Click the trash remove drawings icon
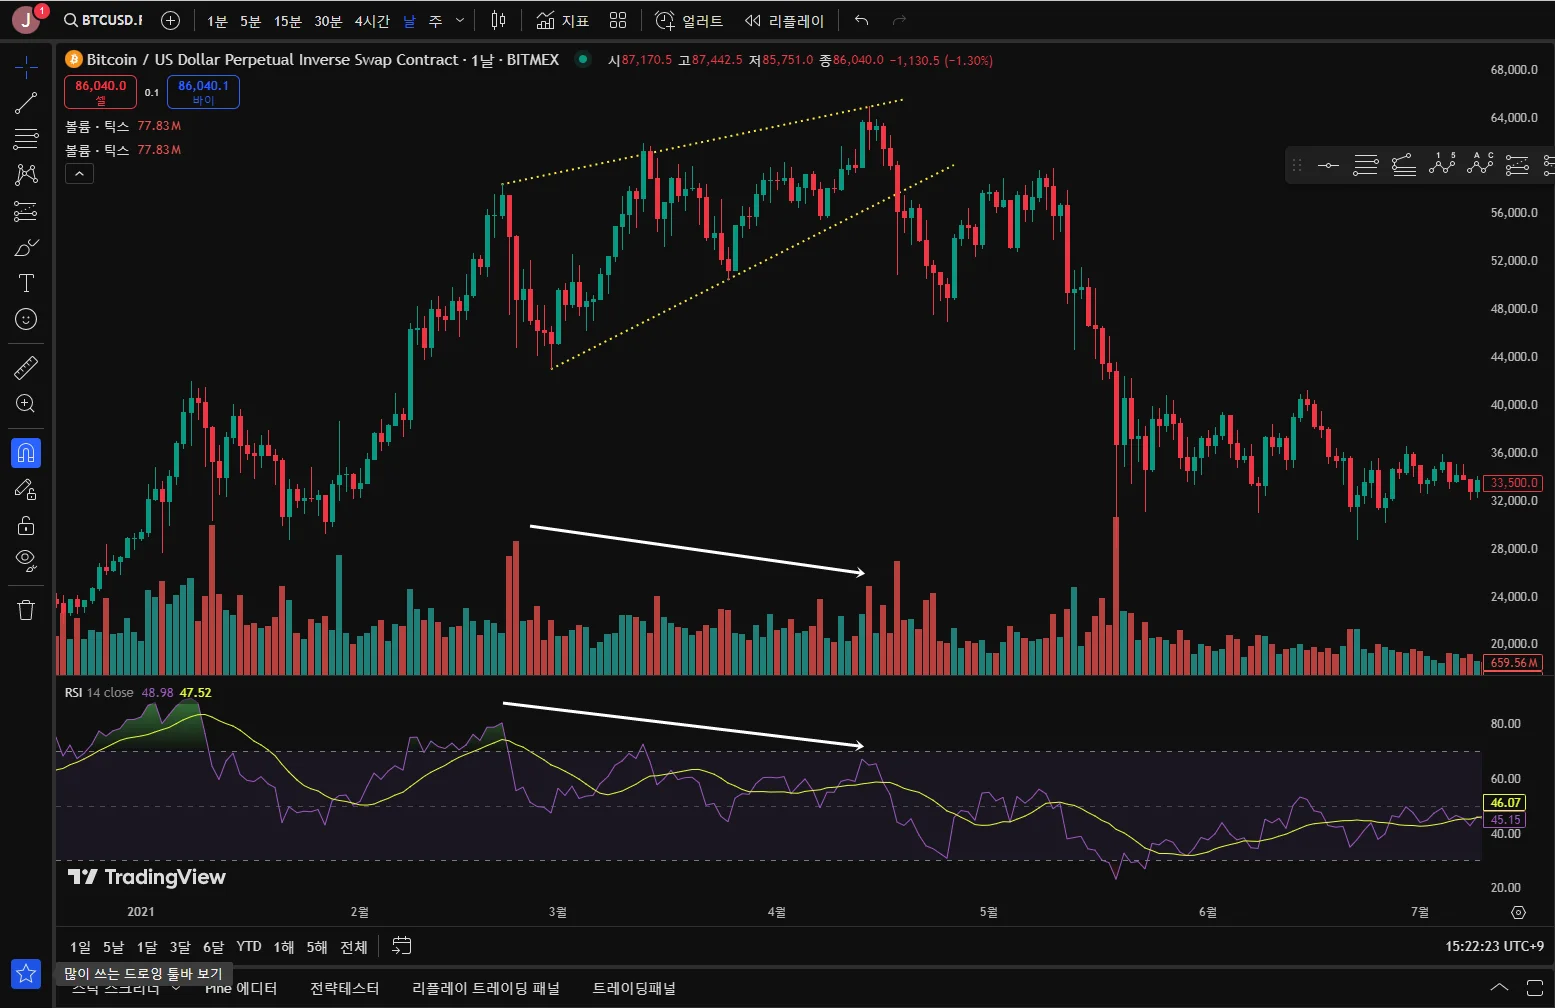 [x=26, y=609]
